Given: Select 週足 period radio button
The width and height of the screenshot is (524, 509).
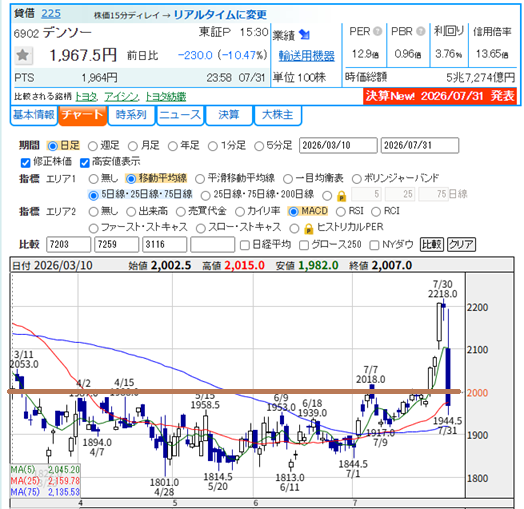Looking at the screenshot, I should pyautogui.click(x=93, y=146).
